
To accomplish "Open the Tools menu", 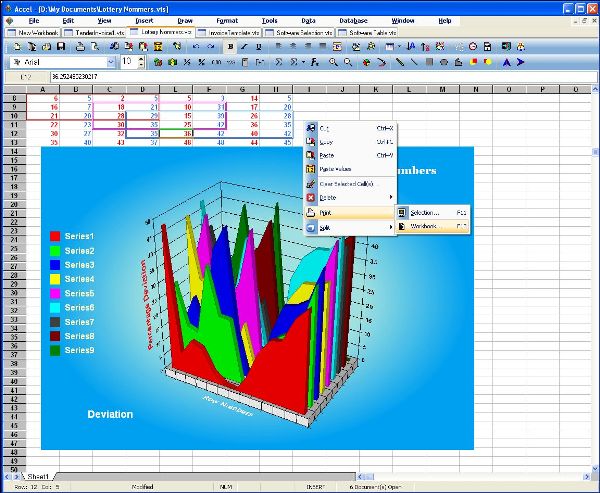I will point(269,21).
